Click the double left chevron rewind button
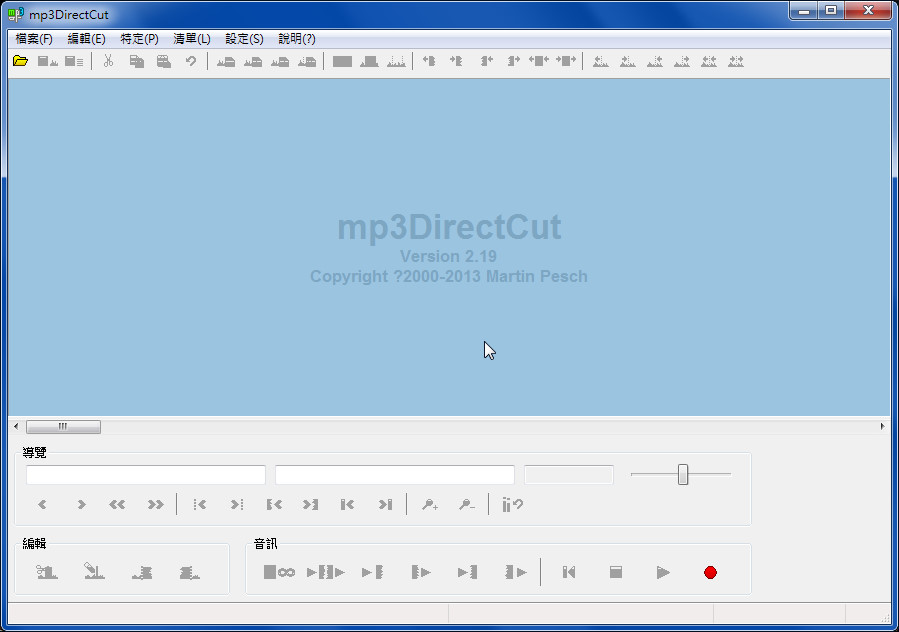Image resolution: width=899 pixels, height=632 pixels. click(117, 505)
